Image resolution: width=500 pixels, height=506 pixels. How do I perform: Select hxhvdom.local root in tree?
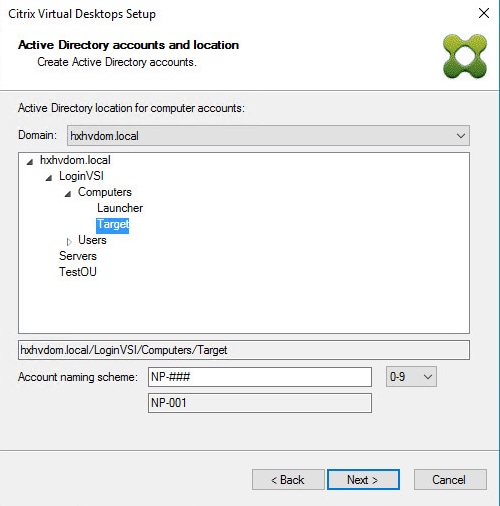click(75, 160)
